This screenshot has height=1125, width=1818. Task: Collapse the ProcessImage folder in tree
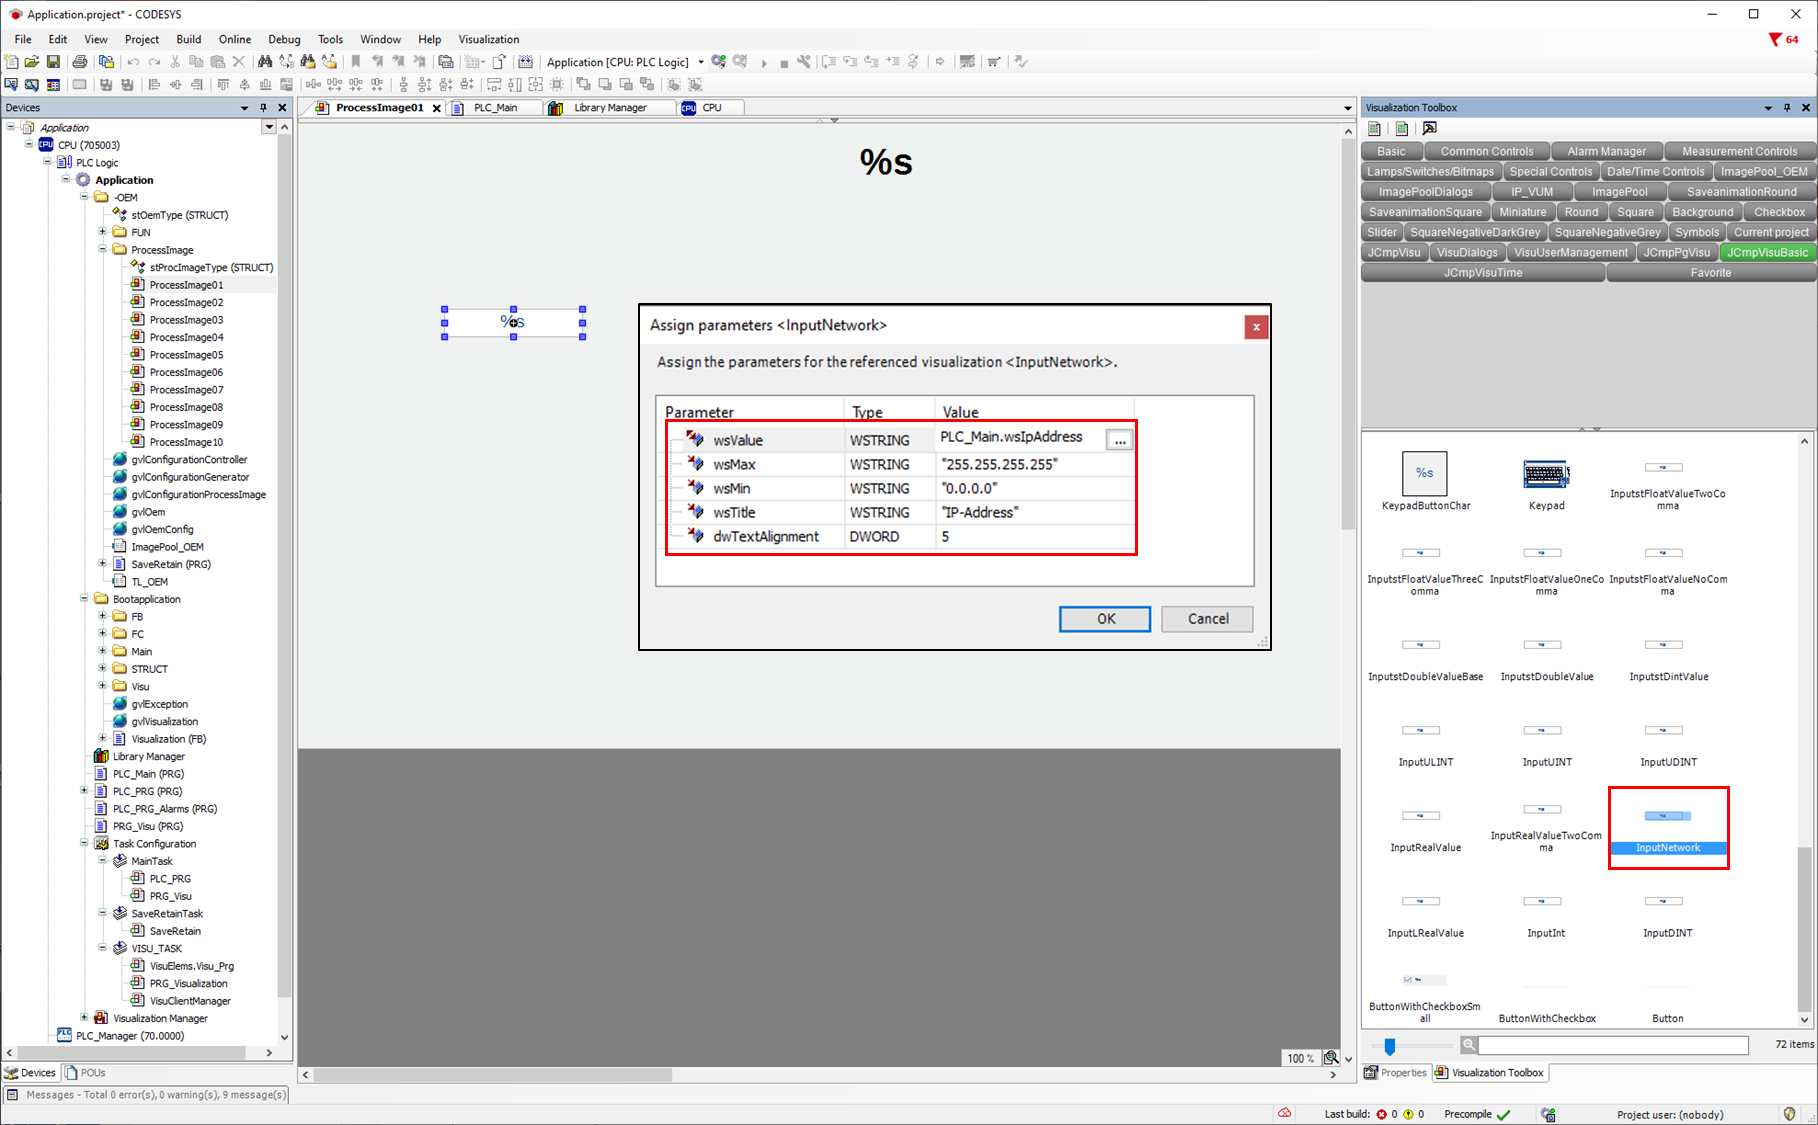click(x=103, y=250)
